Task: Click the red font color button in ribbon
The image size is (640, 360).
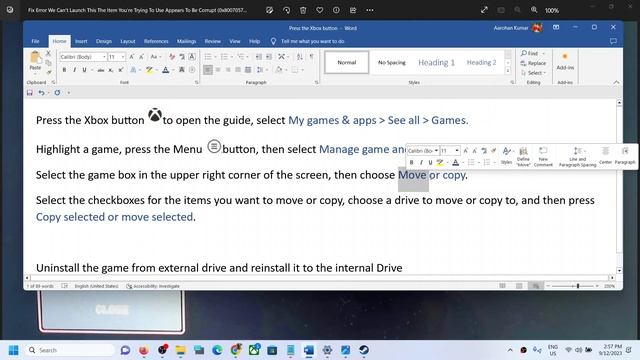Action: coord(165,70)
